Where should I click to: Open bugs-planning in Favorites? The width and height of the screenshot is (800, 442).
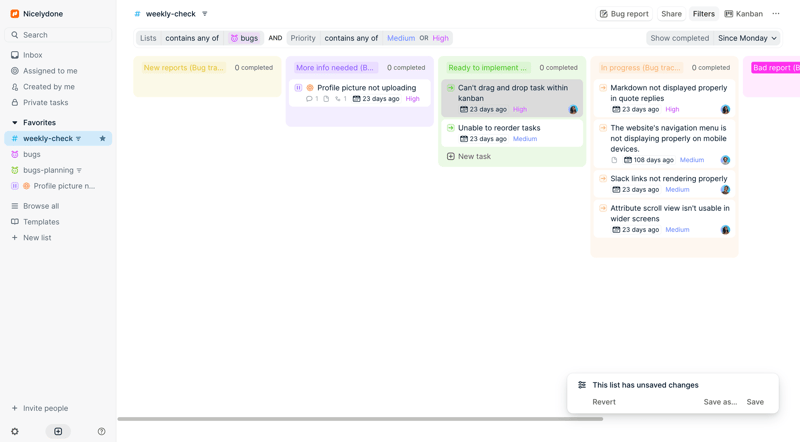(58, 170)
